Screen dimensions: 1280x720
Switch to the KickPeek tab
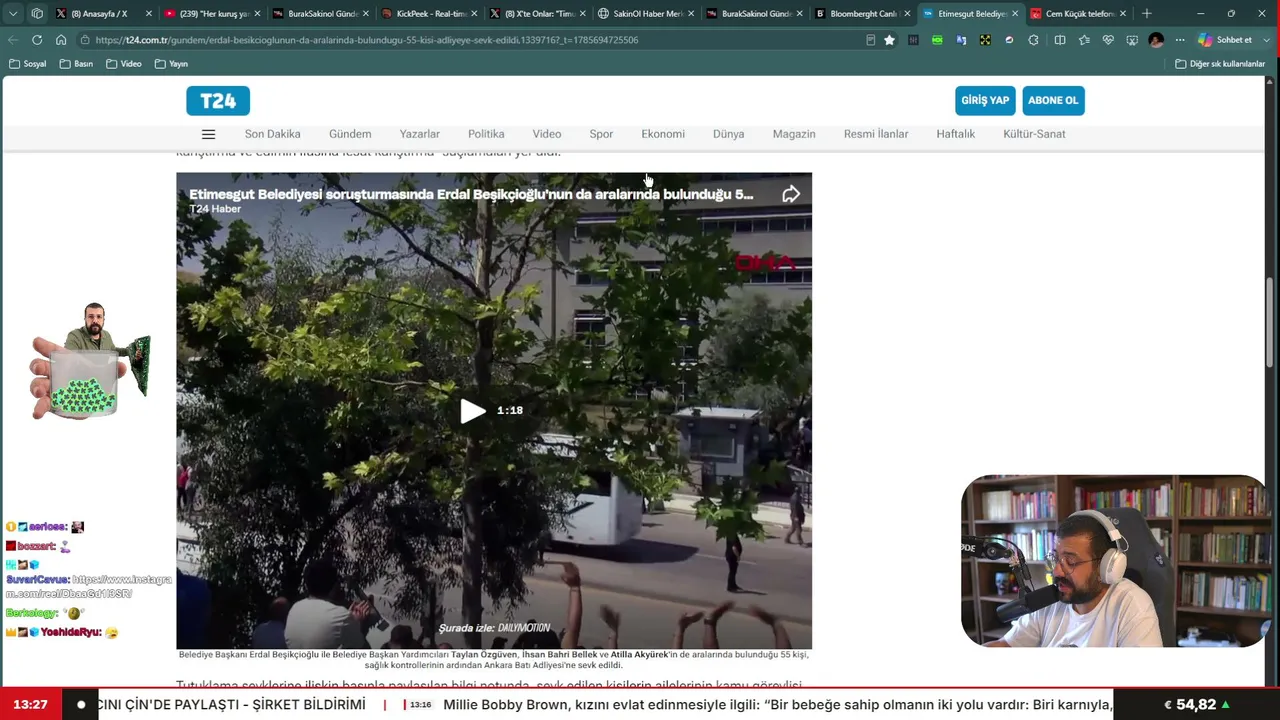click(430, 14)
